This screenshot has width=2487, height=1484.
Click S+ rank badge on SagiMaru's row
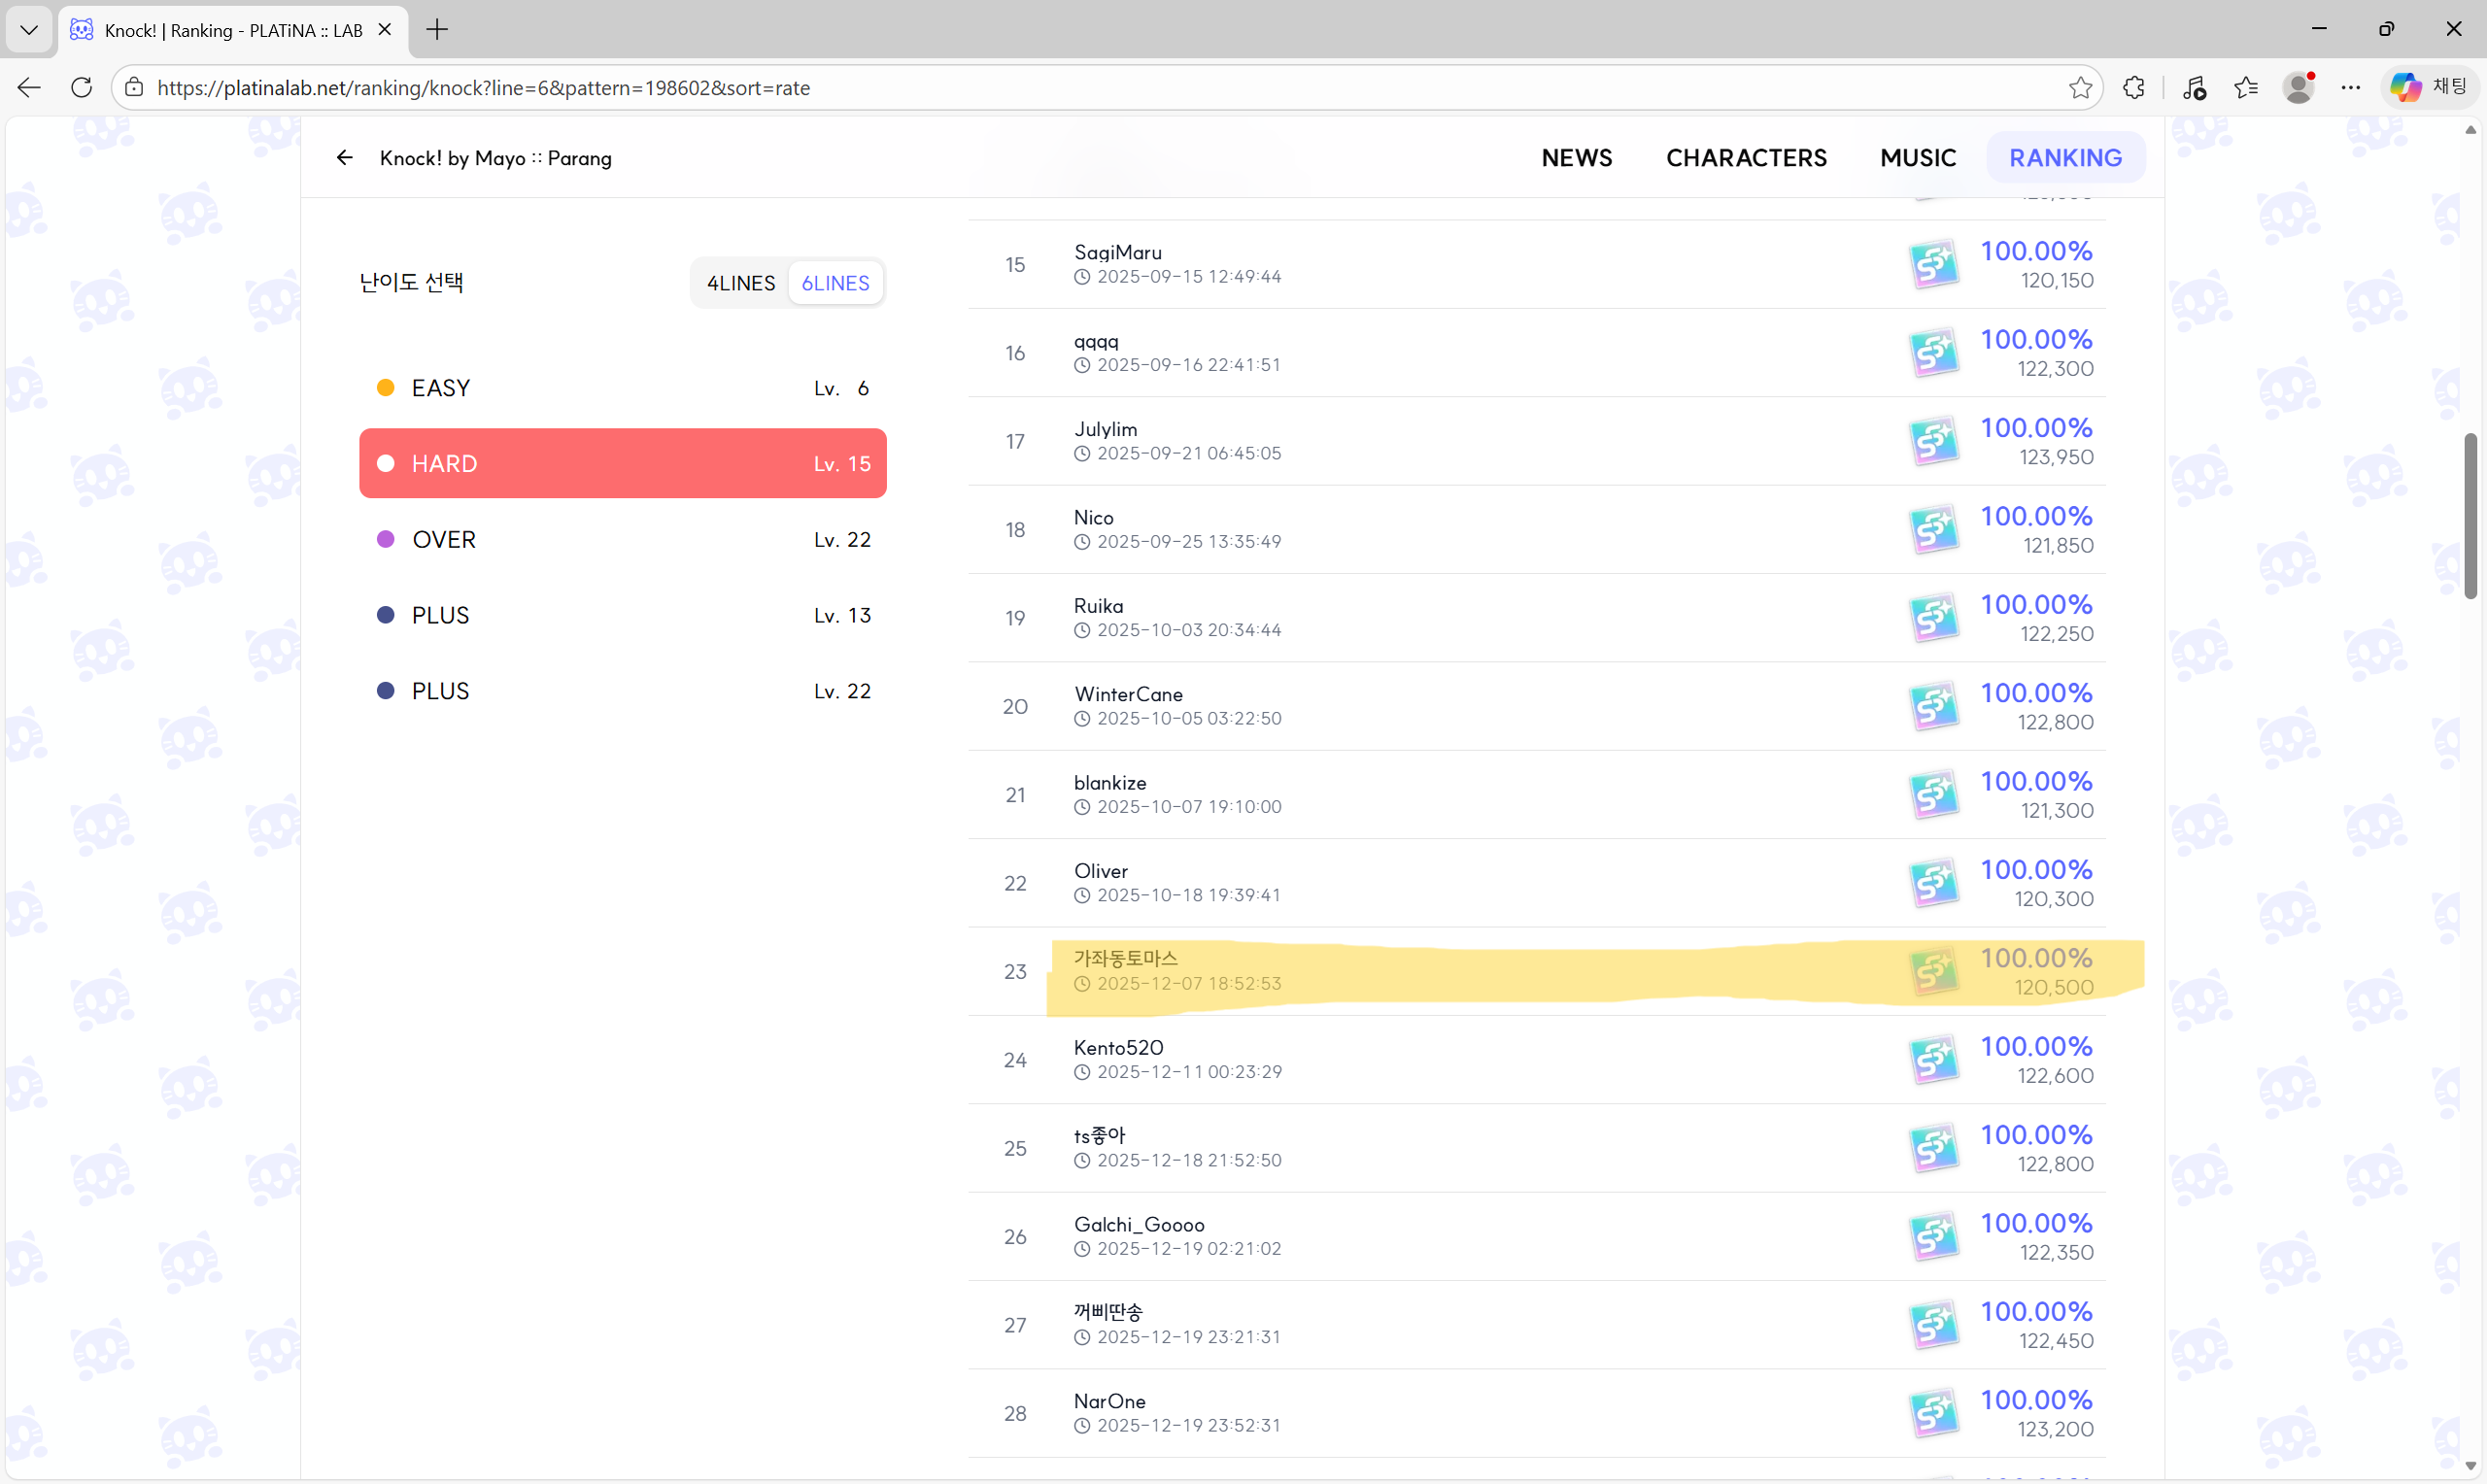1933,265
